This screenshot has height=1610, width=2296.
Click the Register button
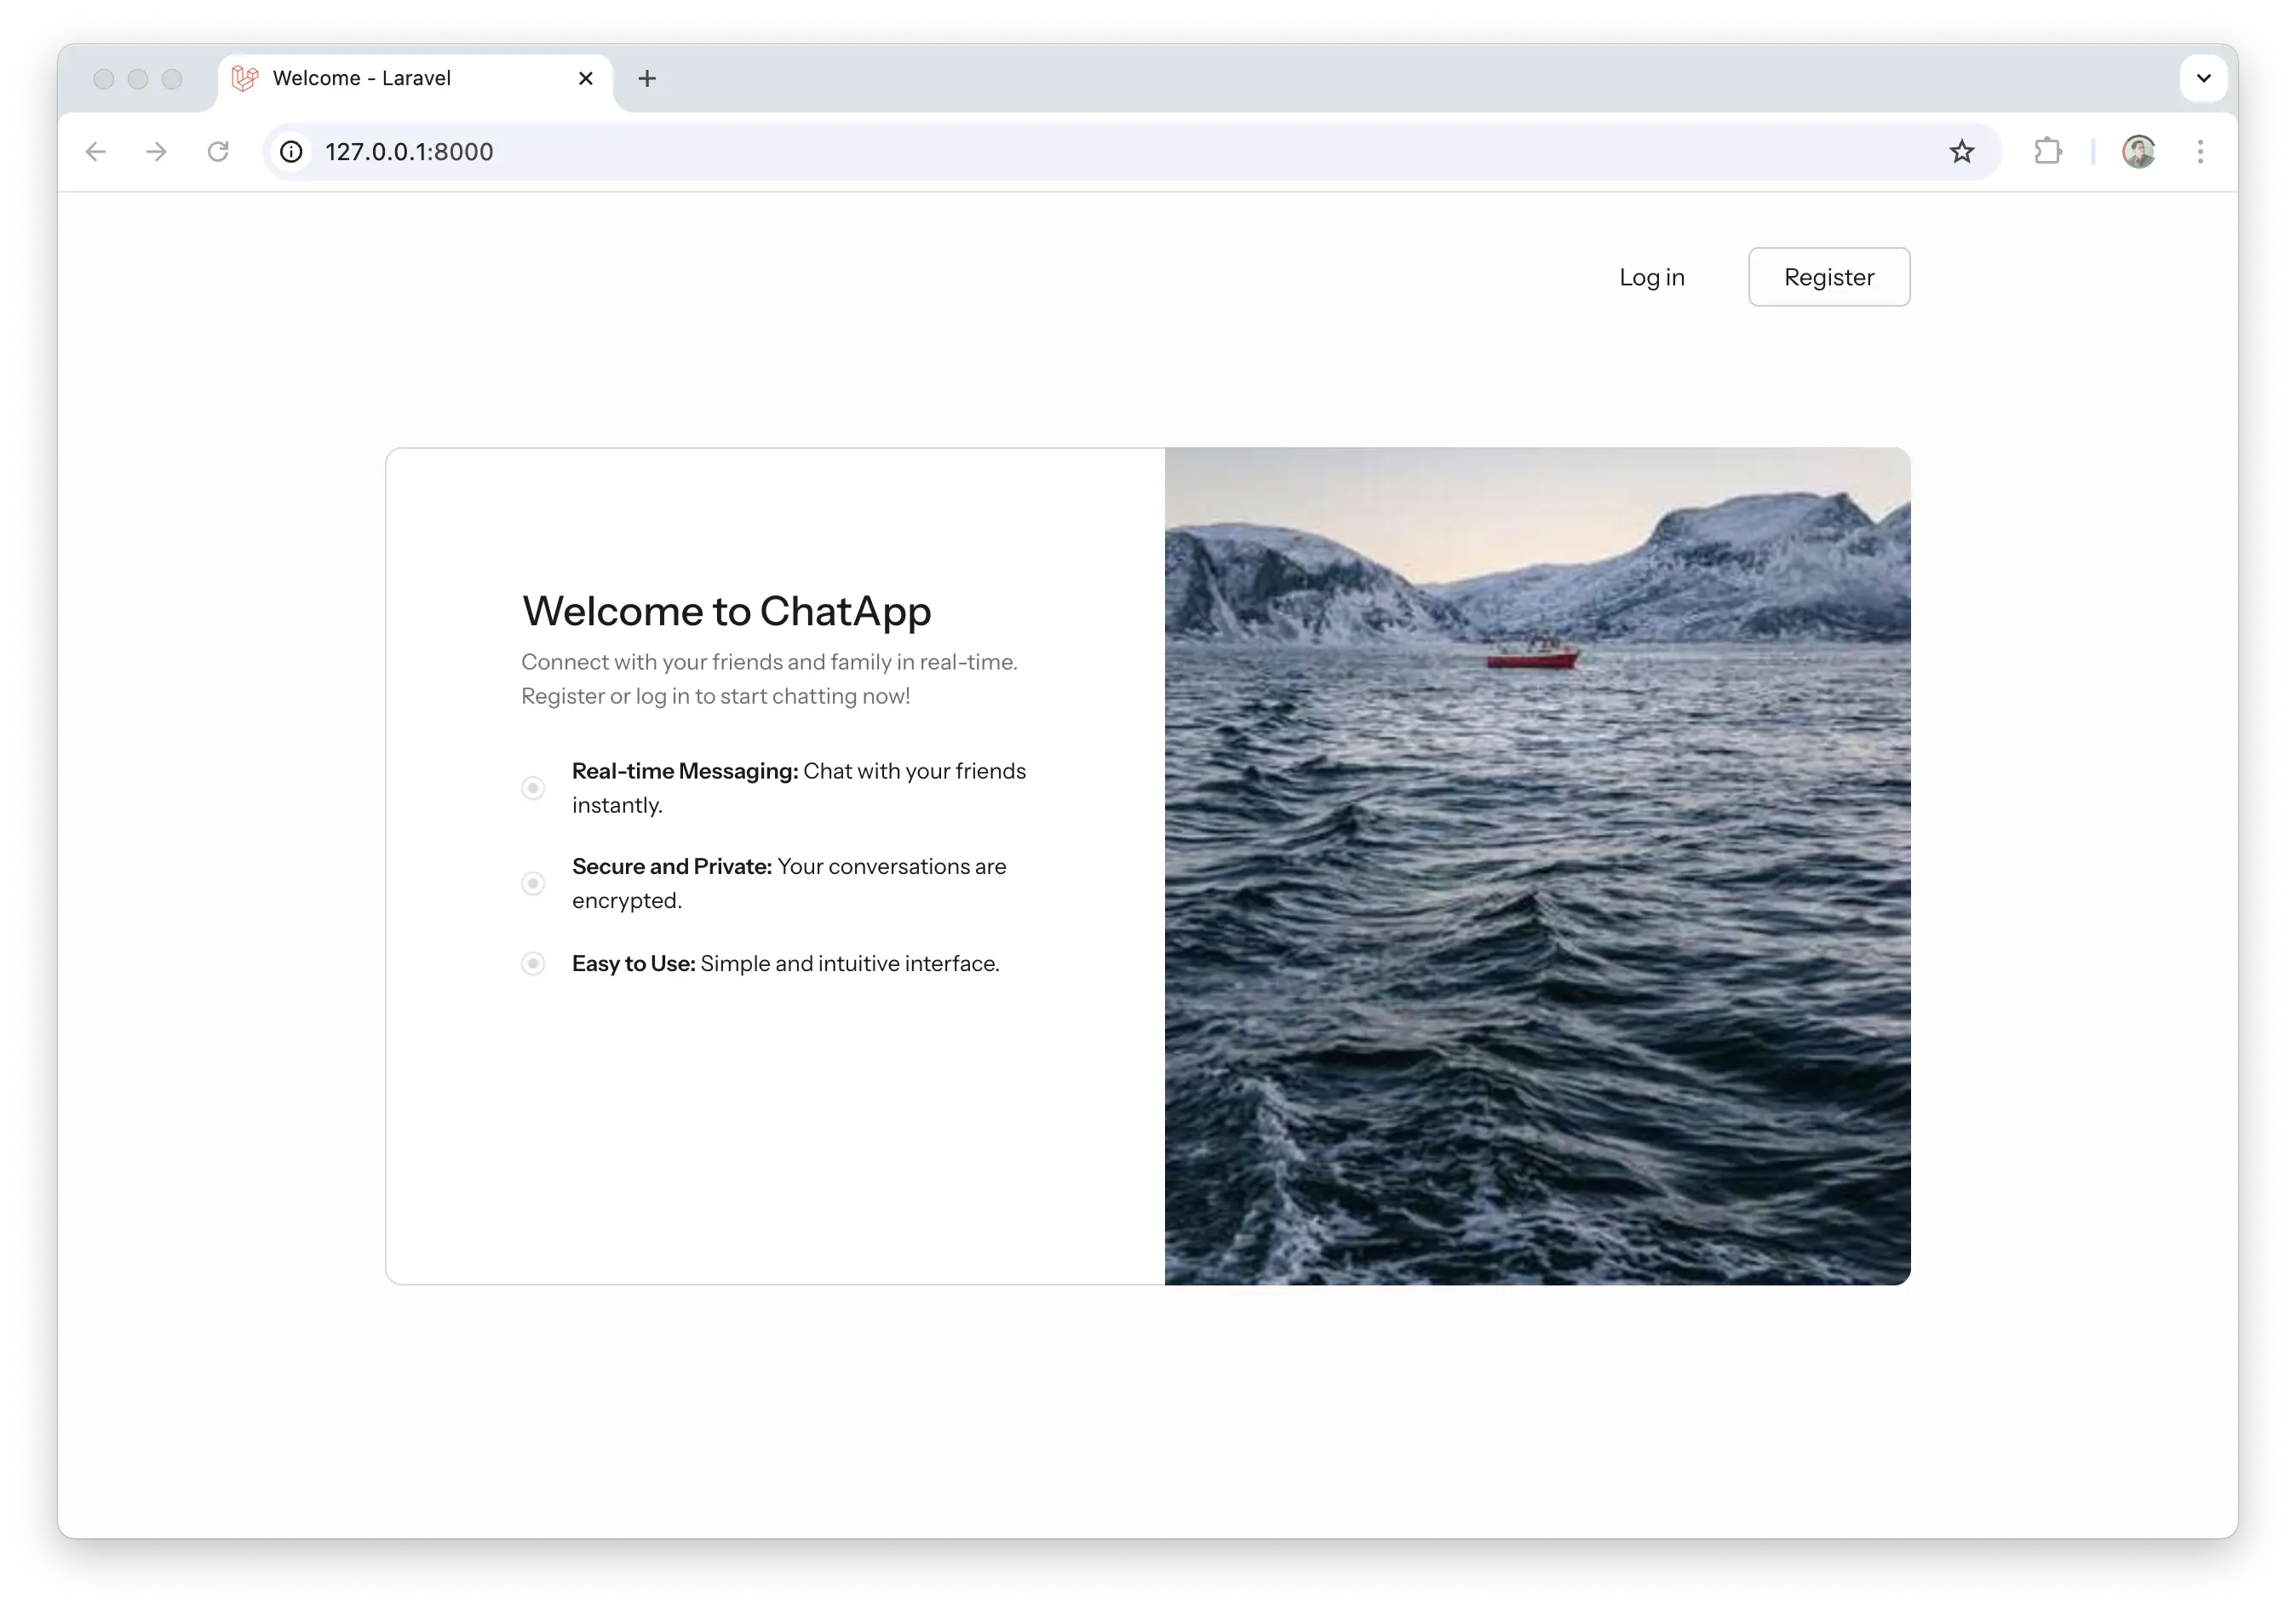coord(1828,278)
